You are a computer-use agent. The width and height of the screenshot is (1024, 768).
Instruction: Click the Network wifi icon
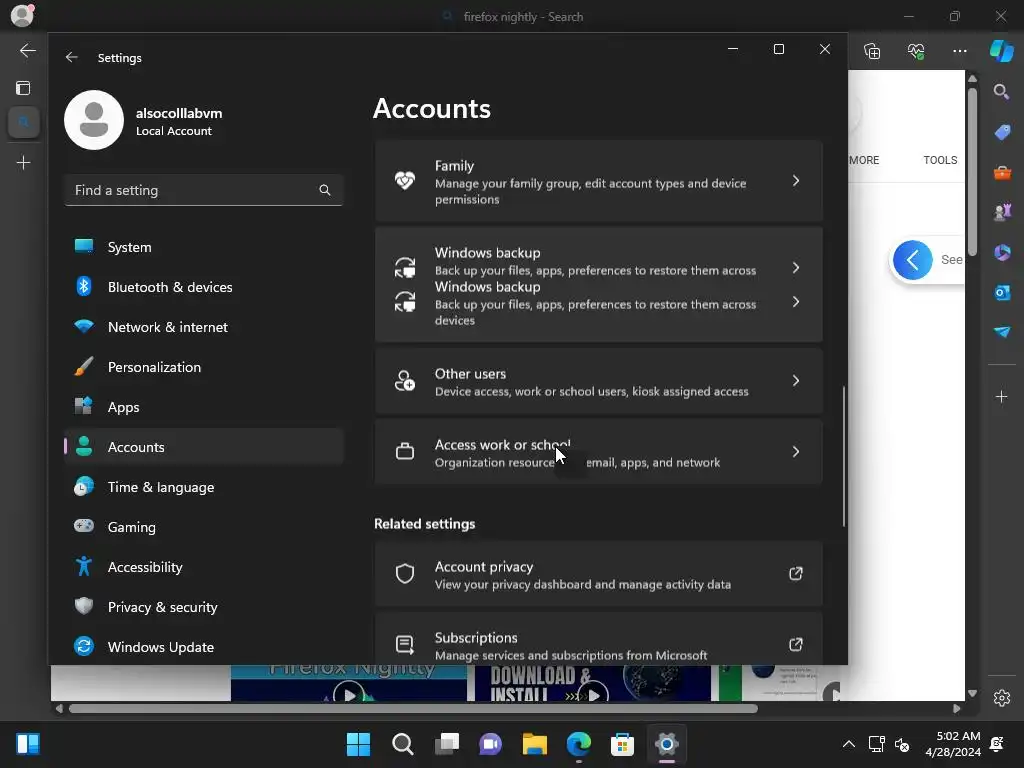point(84,326)
